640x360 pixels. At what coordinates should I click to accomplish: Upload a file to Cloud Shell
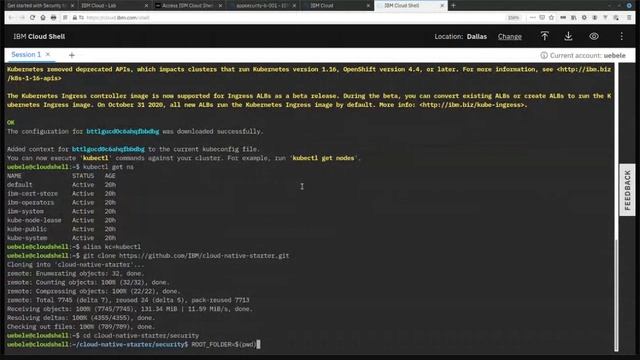click(544, 36)
